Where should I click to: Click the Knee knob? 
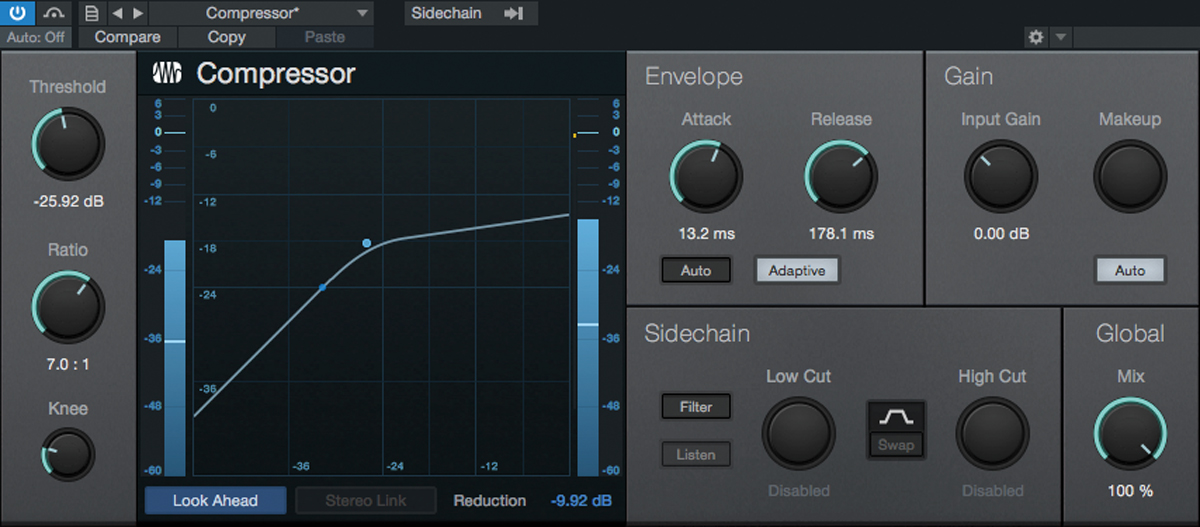click(x=68, y=454)
